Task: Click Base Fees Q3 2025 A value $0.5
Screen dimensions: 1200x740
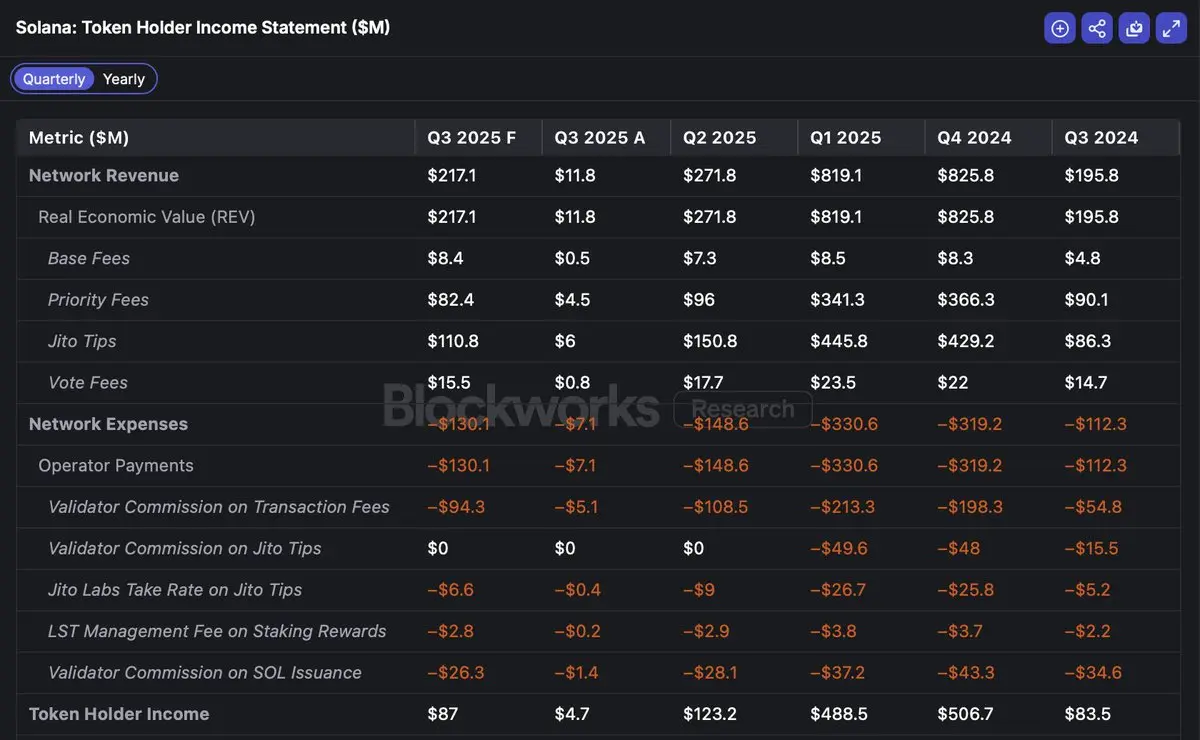Action: pos(572,258)
